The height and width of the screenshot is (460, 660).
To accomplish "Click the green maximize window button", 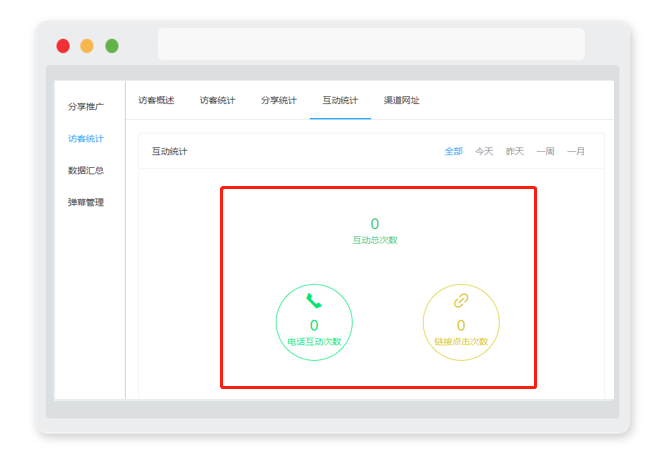I will click(x=112, y=46).
